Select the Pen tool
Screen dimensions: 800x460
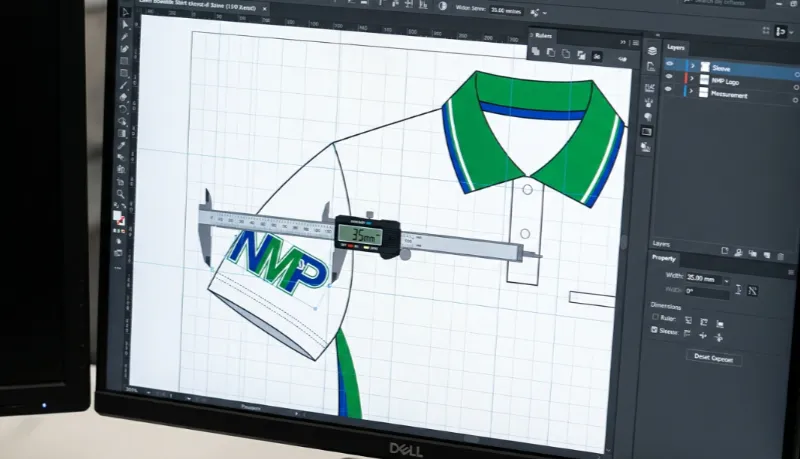coord(124,37)
